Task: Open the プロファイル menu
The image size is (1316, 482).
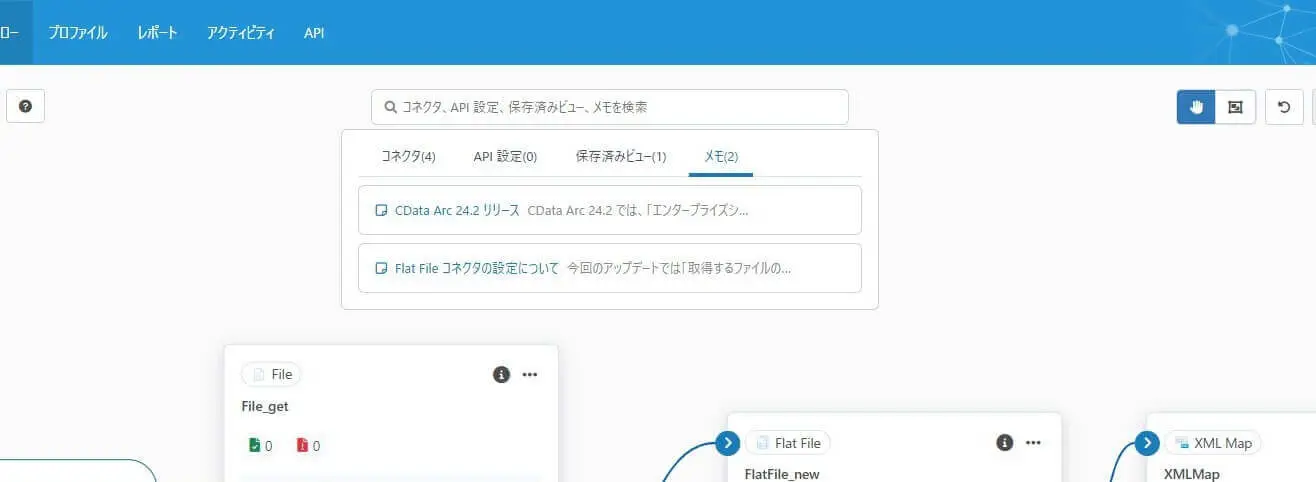Action: [x=78, y=33]
